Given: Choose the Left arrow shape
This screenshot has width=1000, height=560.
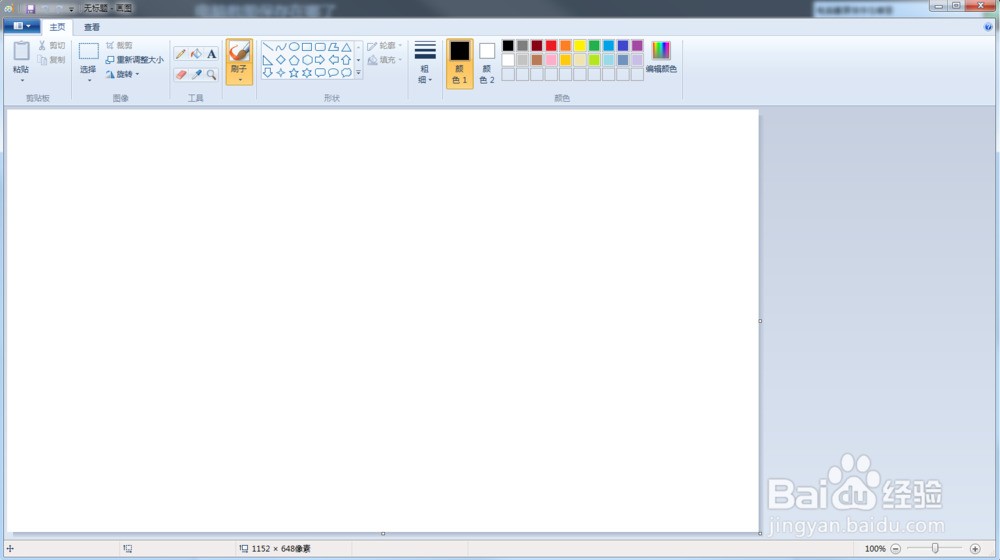Looking at the screenshot, I should click(333, 60).
